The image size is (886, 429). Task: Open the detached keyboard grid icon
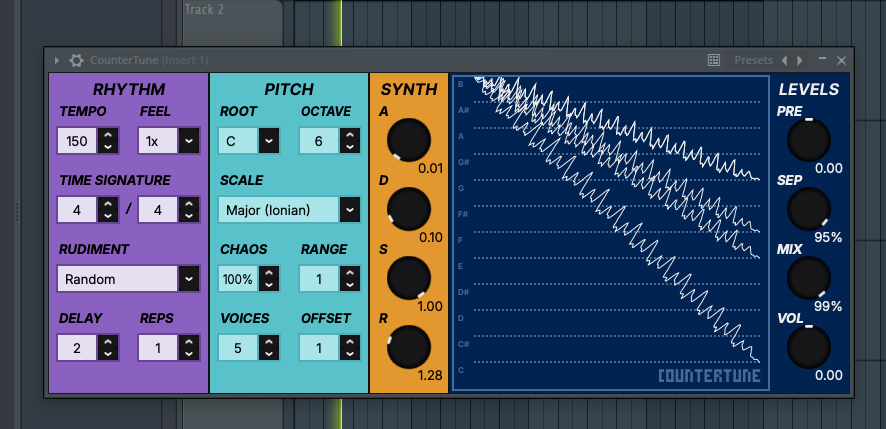pos(714,60)
